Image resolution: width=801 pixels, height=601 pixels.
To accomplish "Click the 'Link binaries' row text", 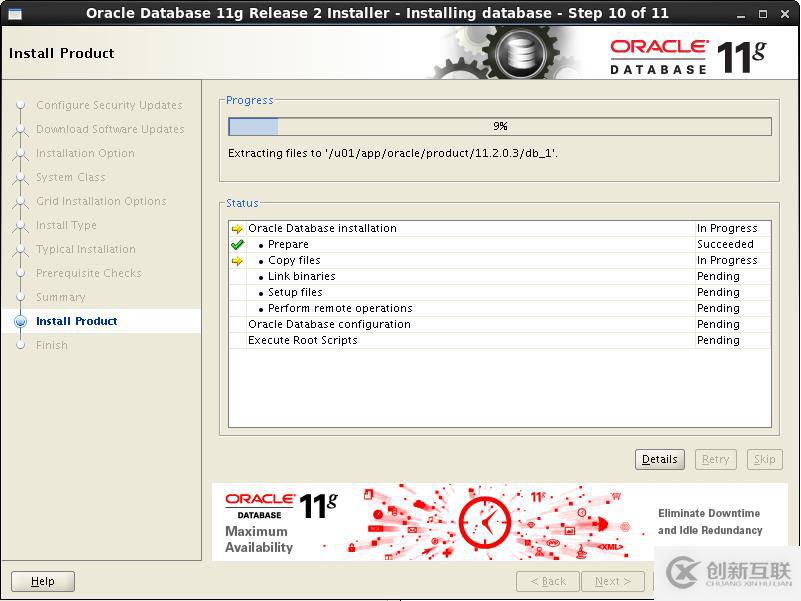I will click(301, 276).
